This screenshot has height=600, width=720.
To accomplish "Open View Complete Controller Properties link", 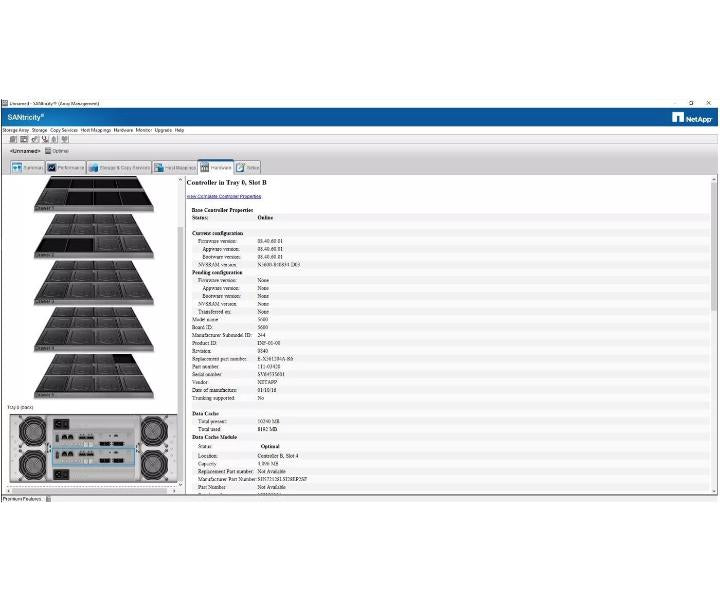I will point(224,196).
